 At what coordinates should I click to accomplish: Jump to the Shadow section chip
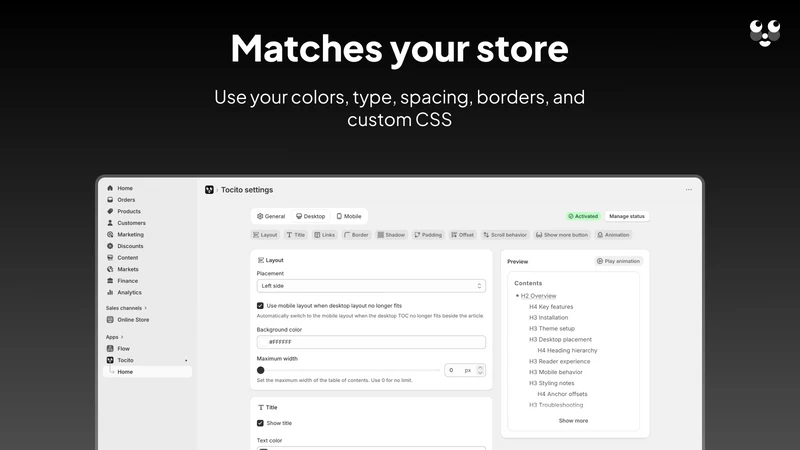[x=391, y=235]
